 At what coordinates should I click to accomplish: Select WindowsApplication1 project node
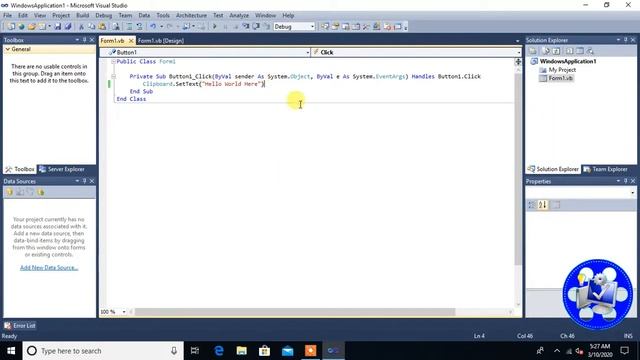pyautogui.click(x=568, y=61)
